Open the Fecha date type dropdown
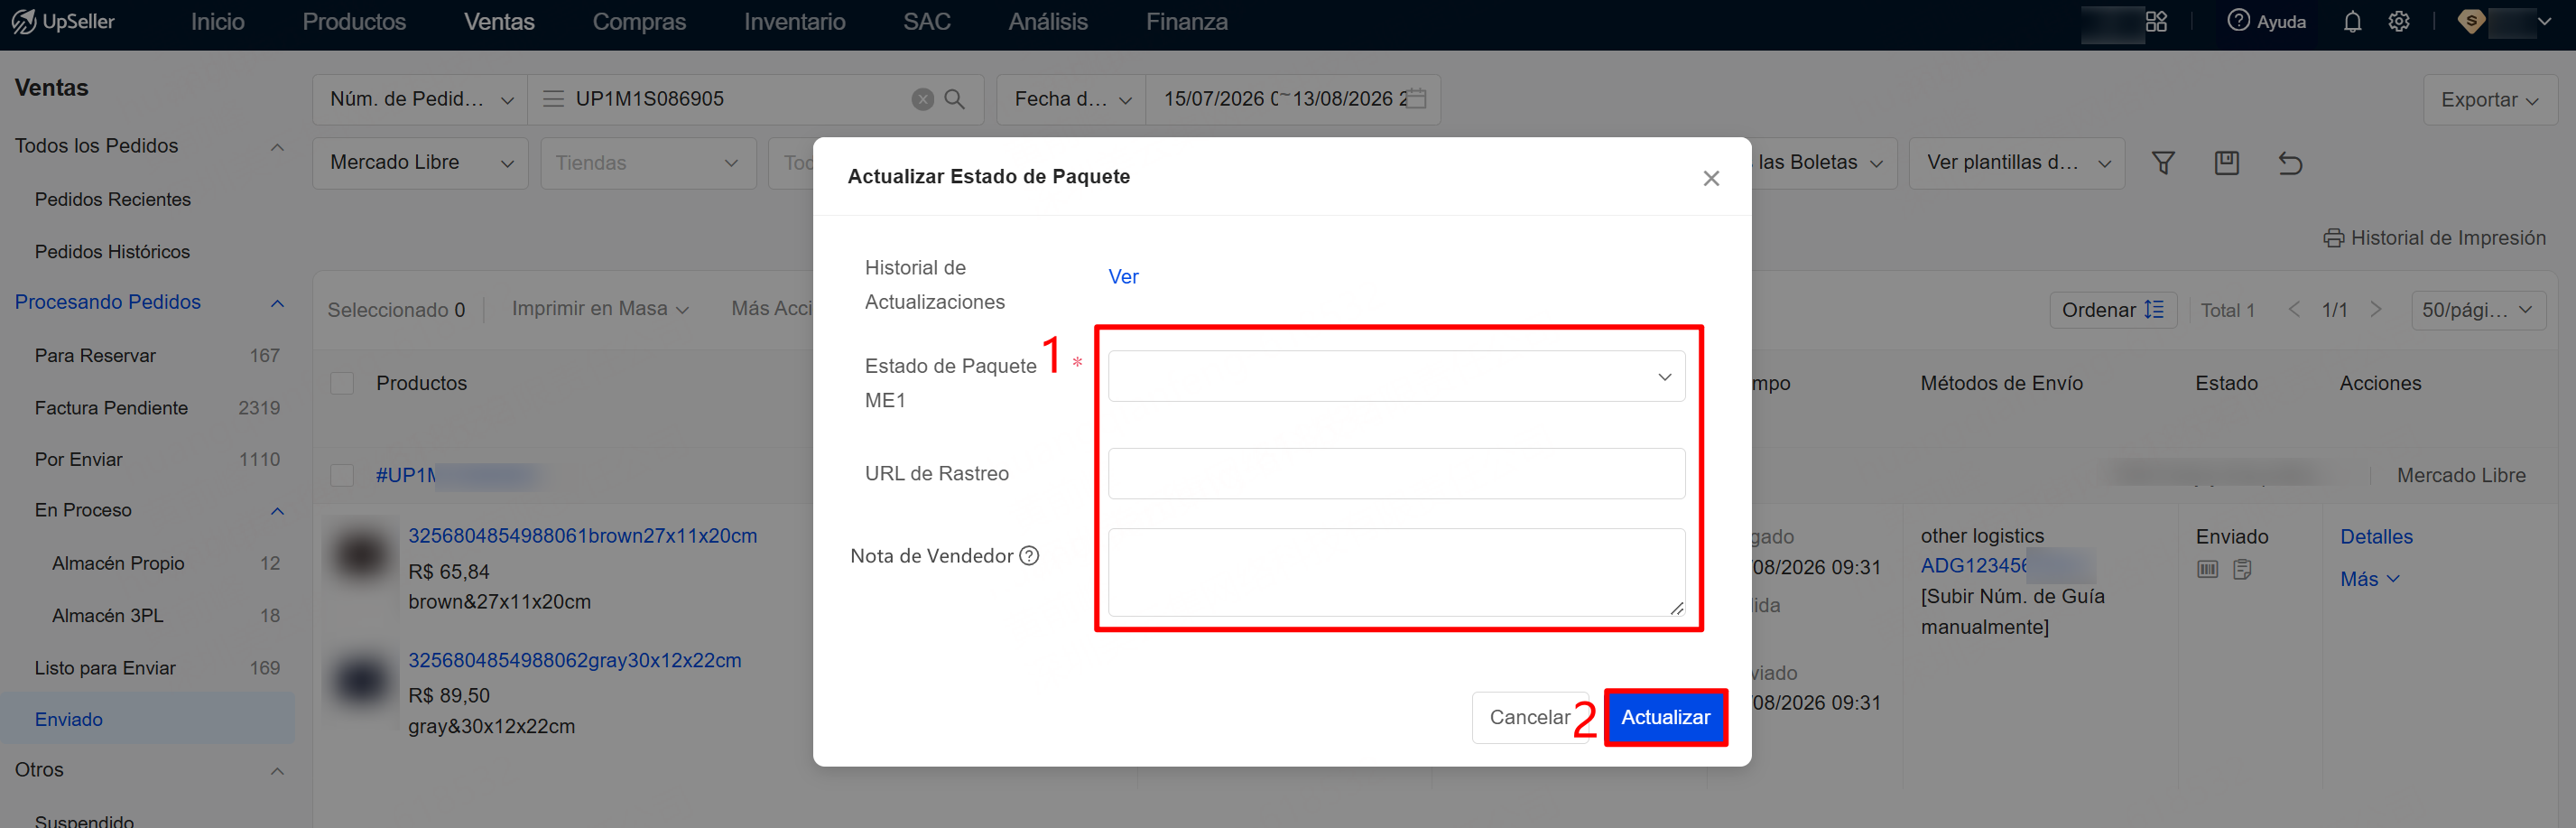This screenshot has height=828, width=2576. [1072, 99]
